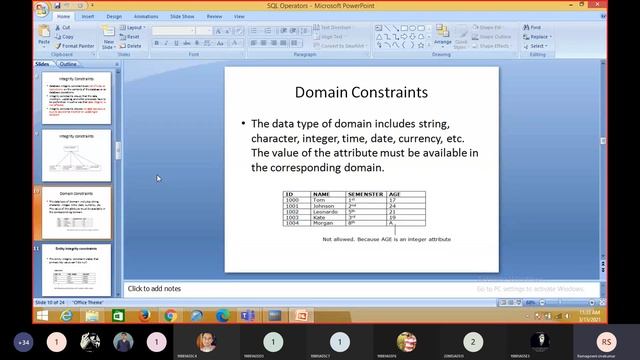
Task: Click the Increase List Level button
Action: coord(293,31)
